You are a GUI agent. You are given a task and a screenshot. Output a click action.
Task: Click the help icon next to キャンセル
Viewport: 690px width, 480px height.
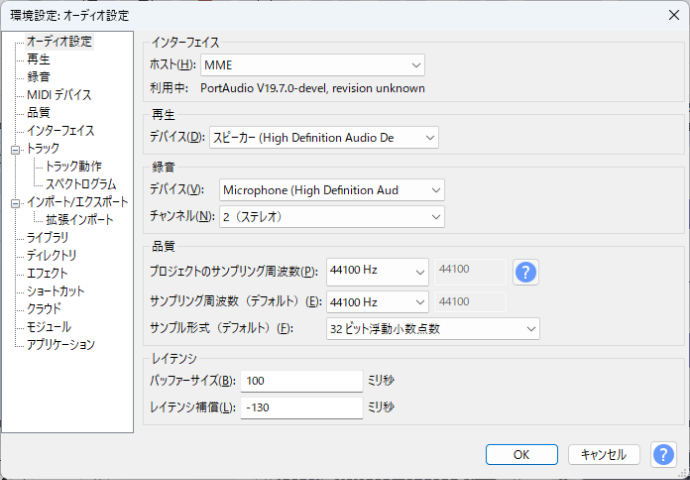663,454
